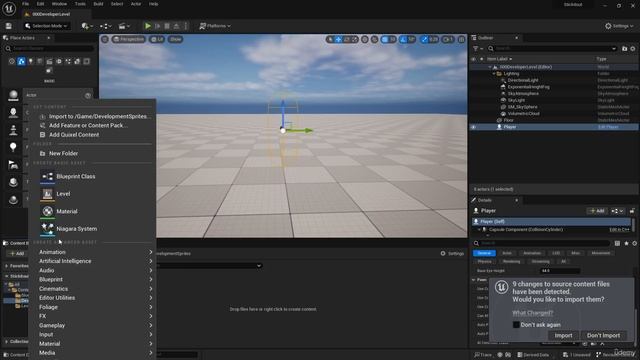Open the Build menu in the menu bar
Viewport: 640px width, 360px height.
click(x=98, y=4)
